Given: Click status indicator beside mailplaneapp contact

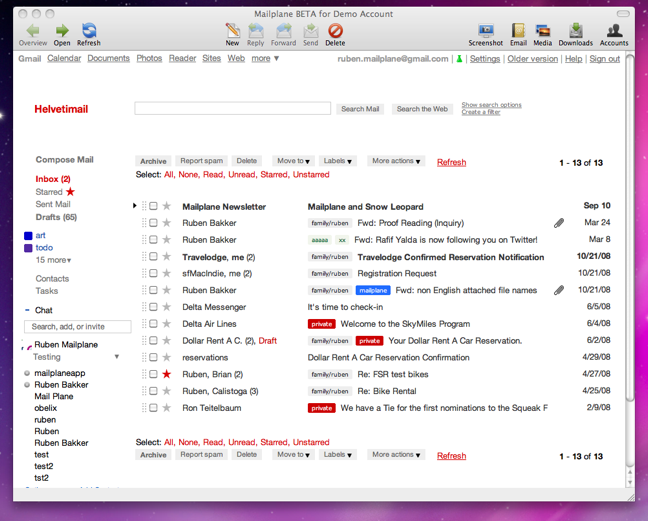Looking at the screenshot, I should tap(27, 373).
